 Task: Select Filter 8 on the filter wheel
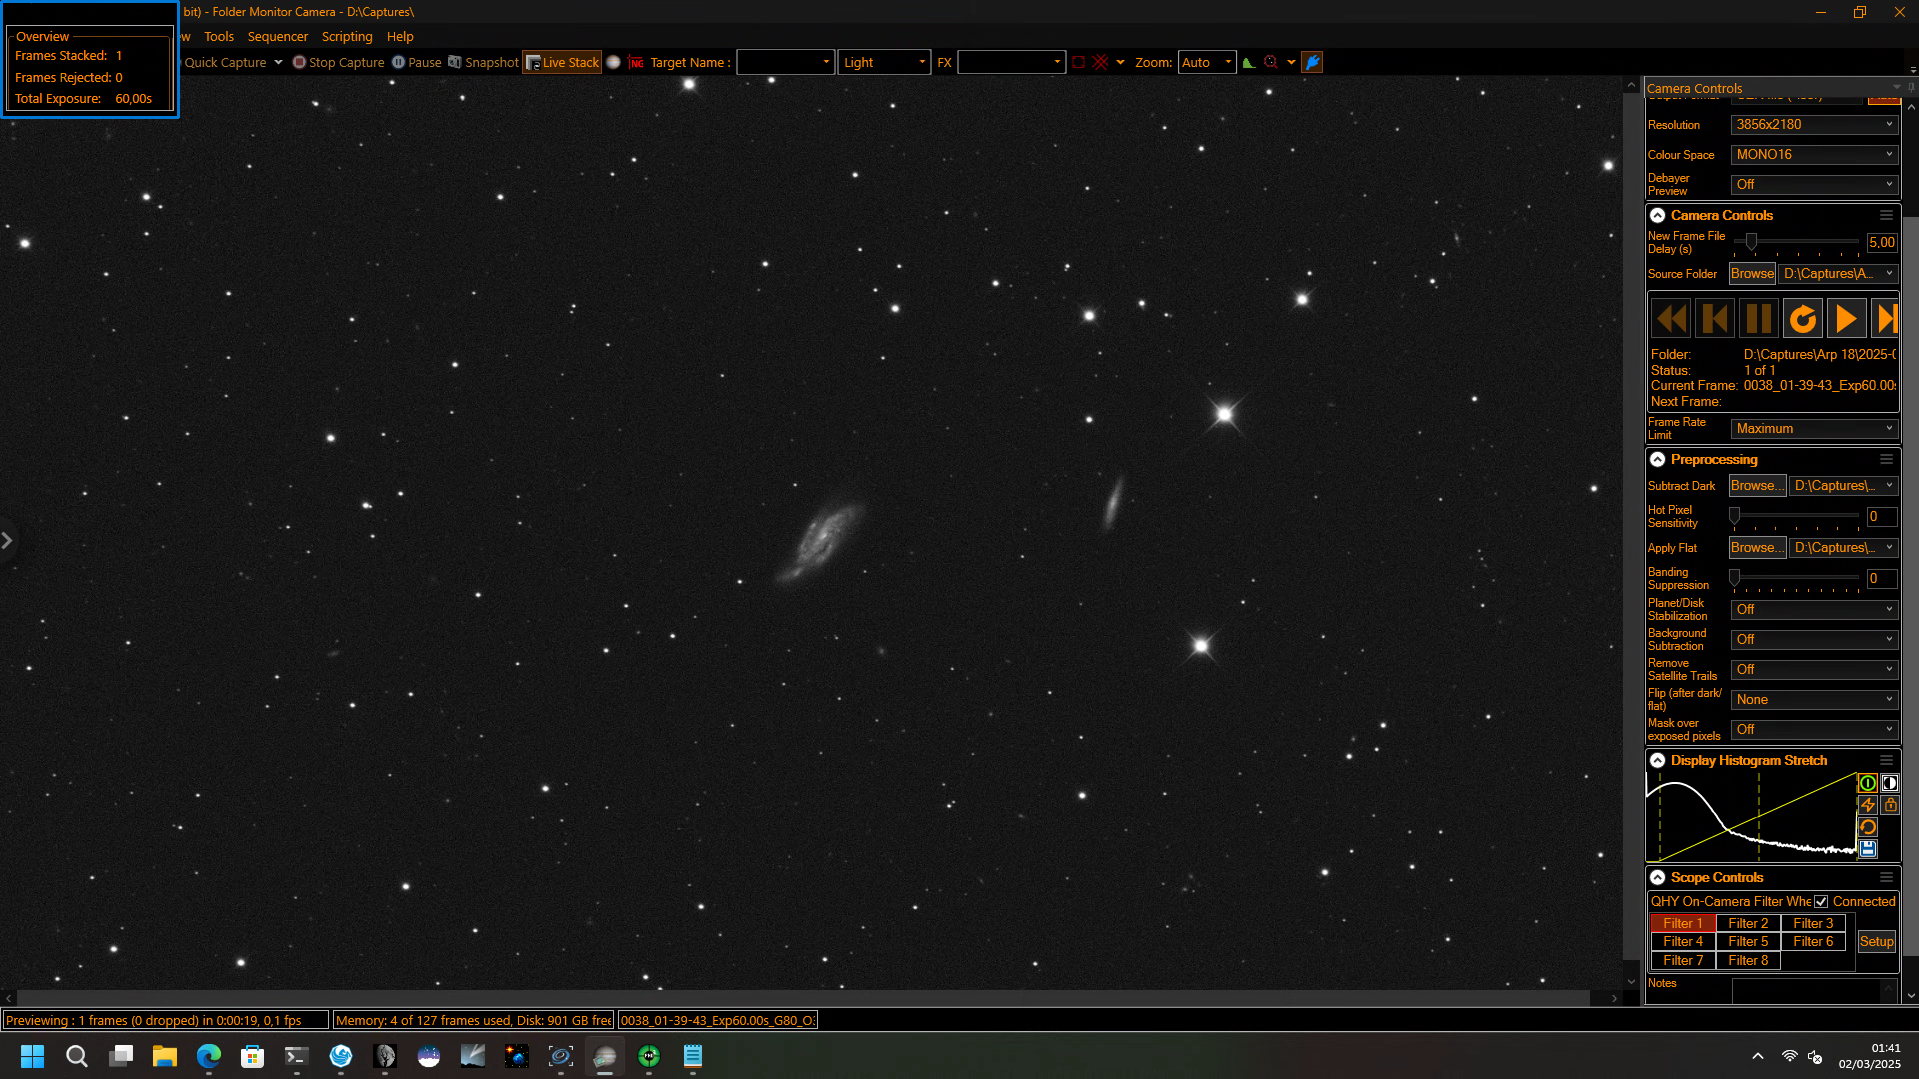click(x=1748, y=960)
